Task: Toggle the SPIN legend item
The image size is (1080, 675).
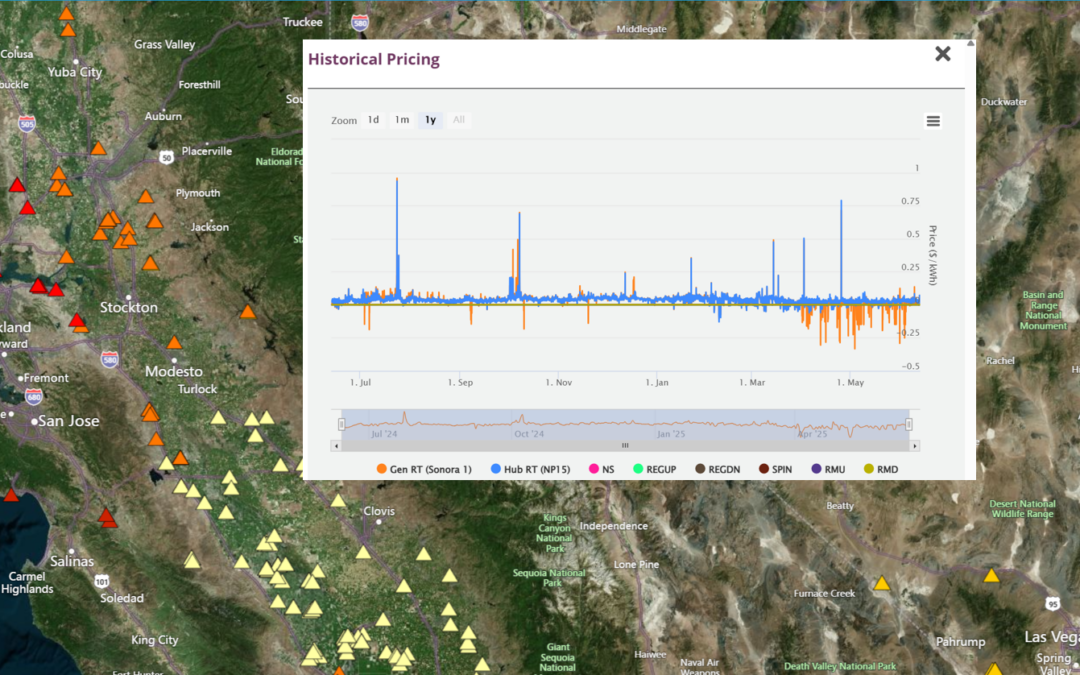Action: tap(774, 469)
